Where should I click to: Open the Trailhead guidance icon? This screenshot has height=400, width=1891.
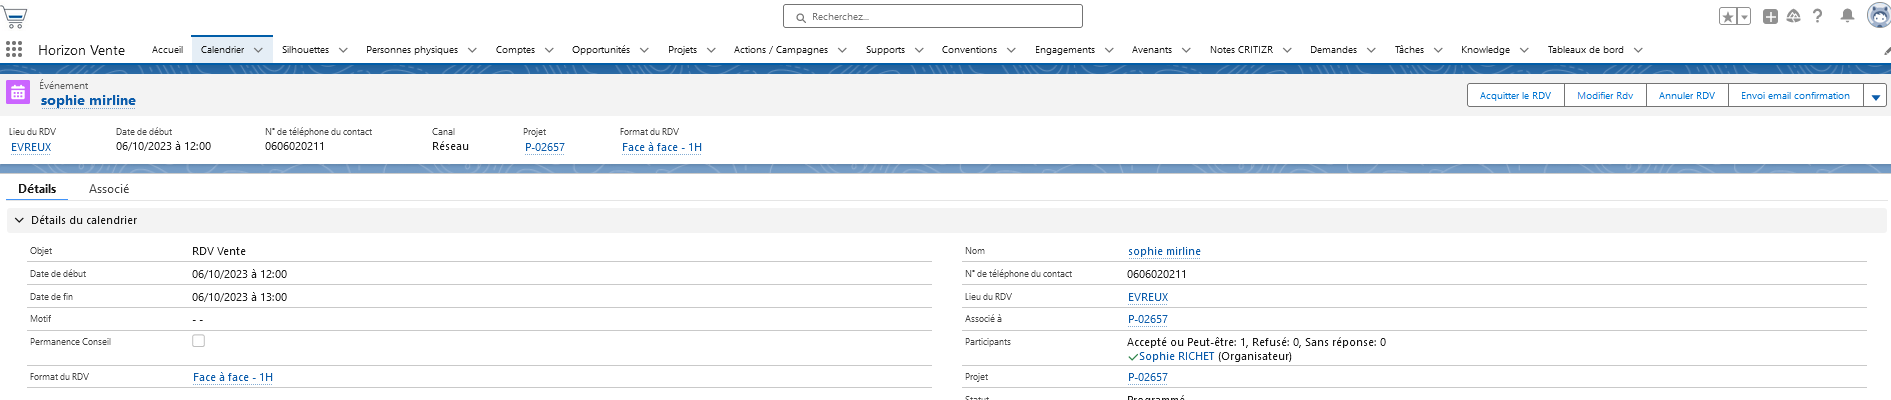1793,17
